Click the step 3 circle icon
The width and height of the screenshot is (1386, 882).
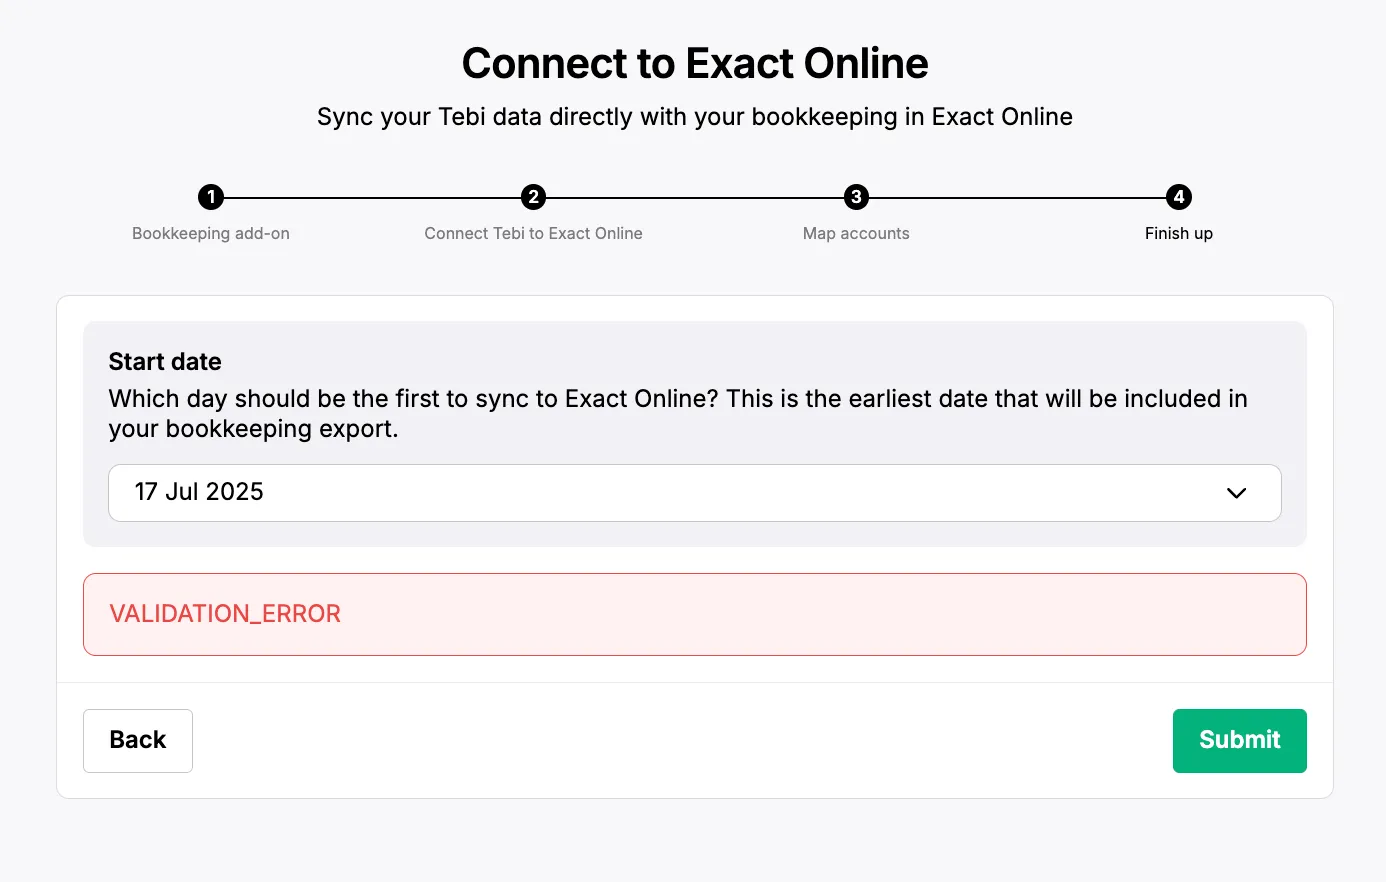pos(856,197)
